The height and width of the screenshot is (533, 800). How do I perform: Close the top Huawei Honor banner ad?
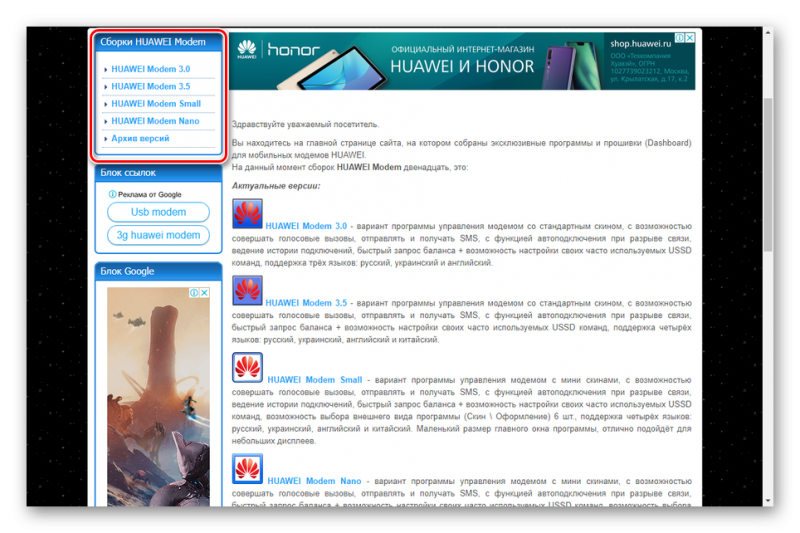pyautogui.click(x=690, y=38)
